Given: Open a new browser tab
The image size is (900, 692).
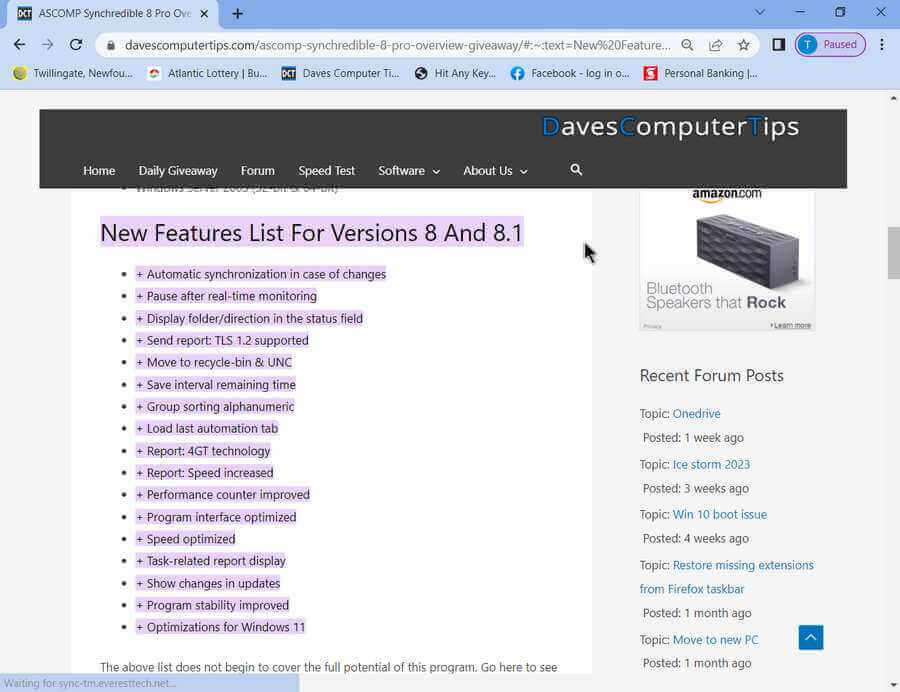Looking at the screenshot, I should [237, 14].
